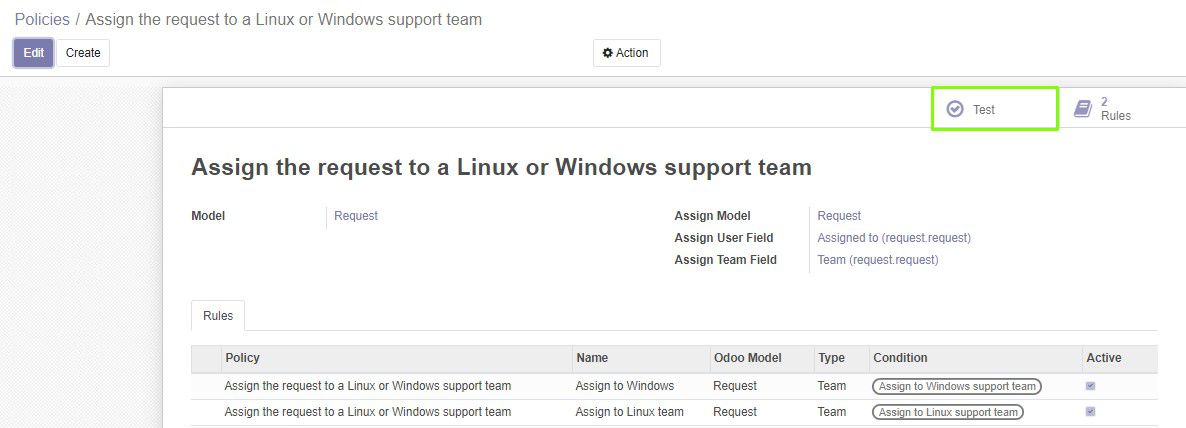Sort rules by Policy column header
Image resolution: width=1186 pixels, height=428 pixels.
tap(242, 358)
